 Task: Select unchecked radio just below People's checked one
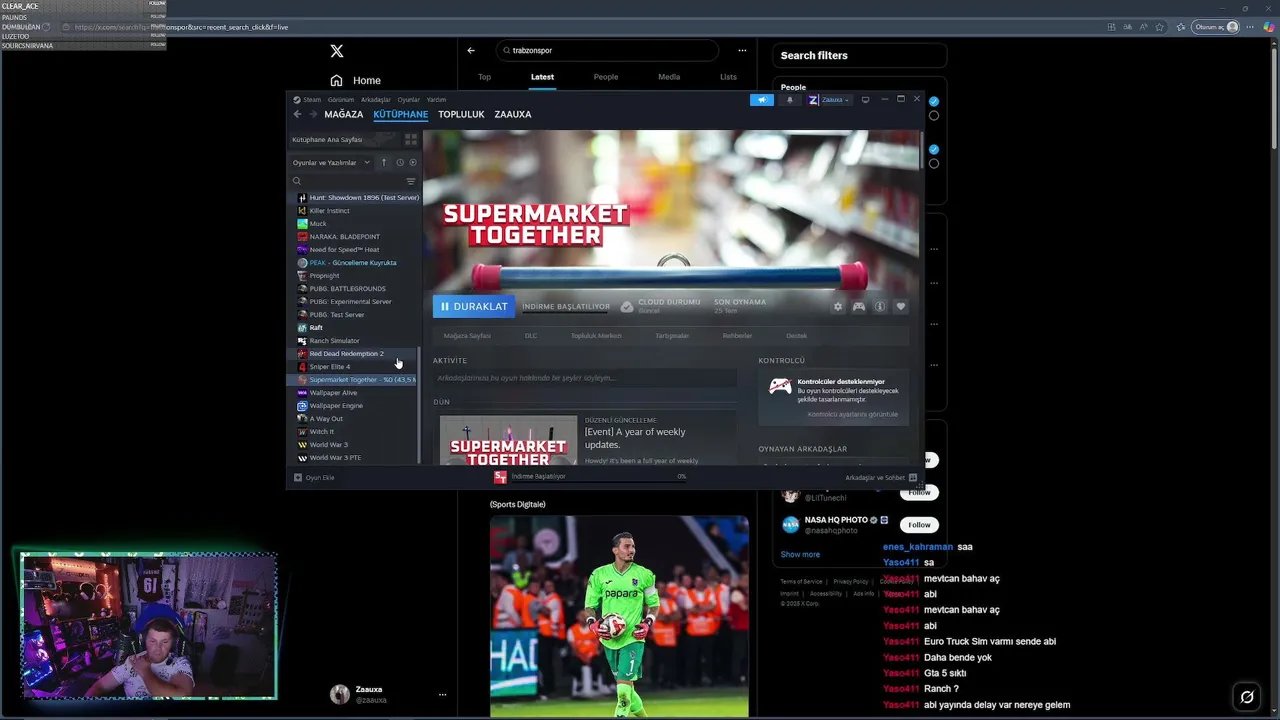(933, 116)
